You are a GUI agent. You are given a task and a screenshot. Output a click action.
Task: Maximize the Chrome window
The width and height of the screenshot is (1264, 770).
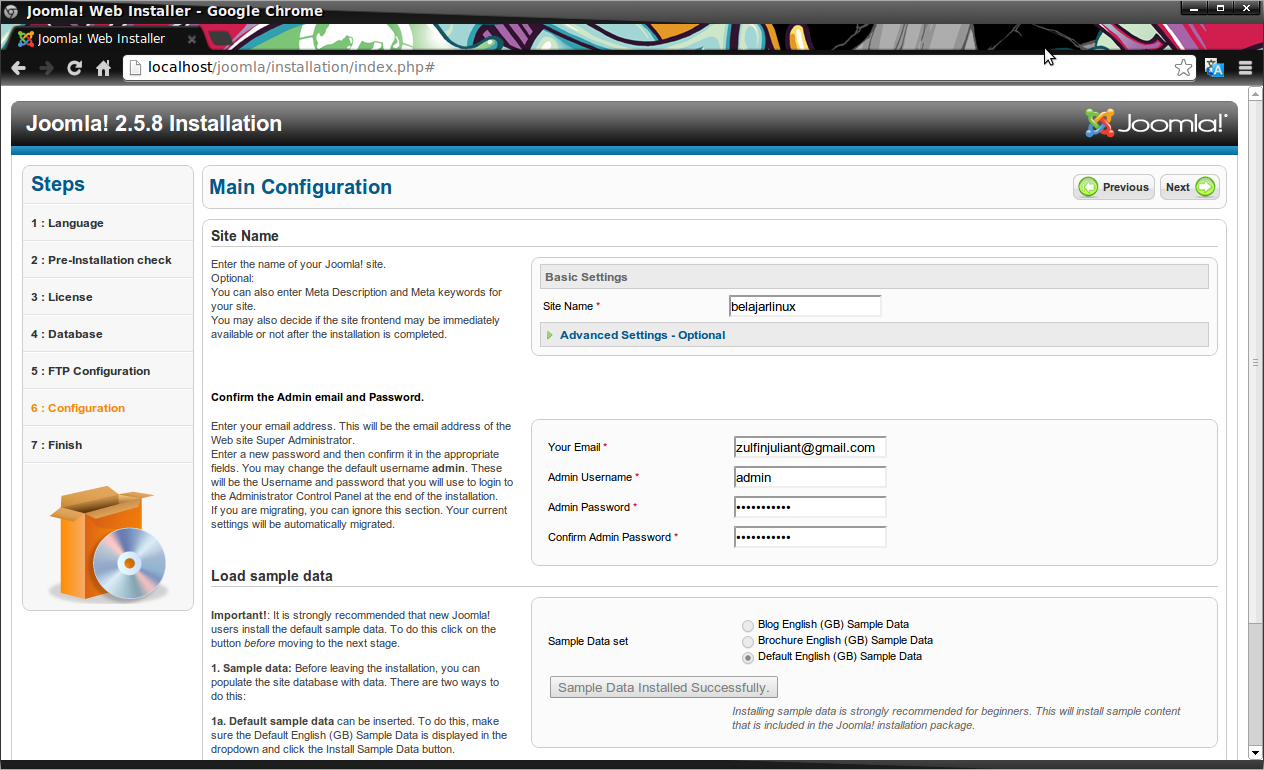(x=1222, y=9)
